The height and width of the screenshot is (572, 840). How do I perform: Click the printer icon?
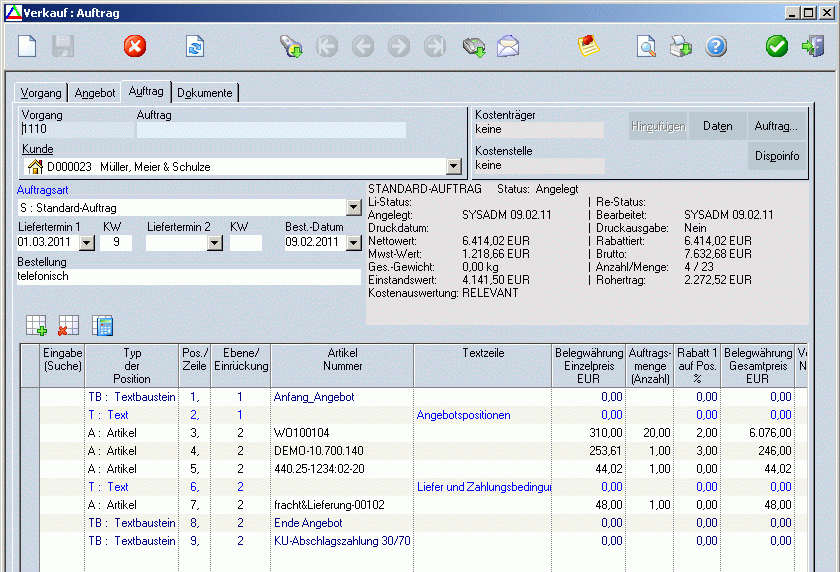(x=681, y=46)
